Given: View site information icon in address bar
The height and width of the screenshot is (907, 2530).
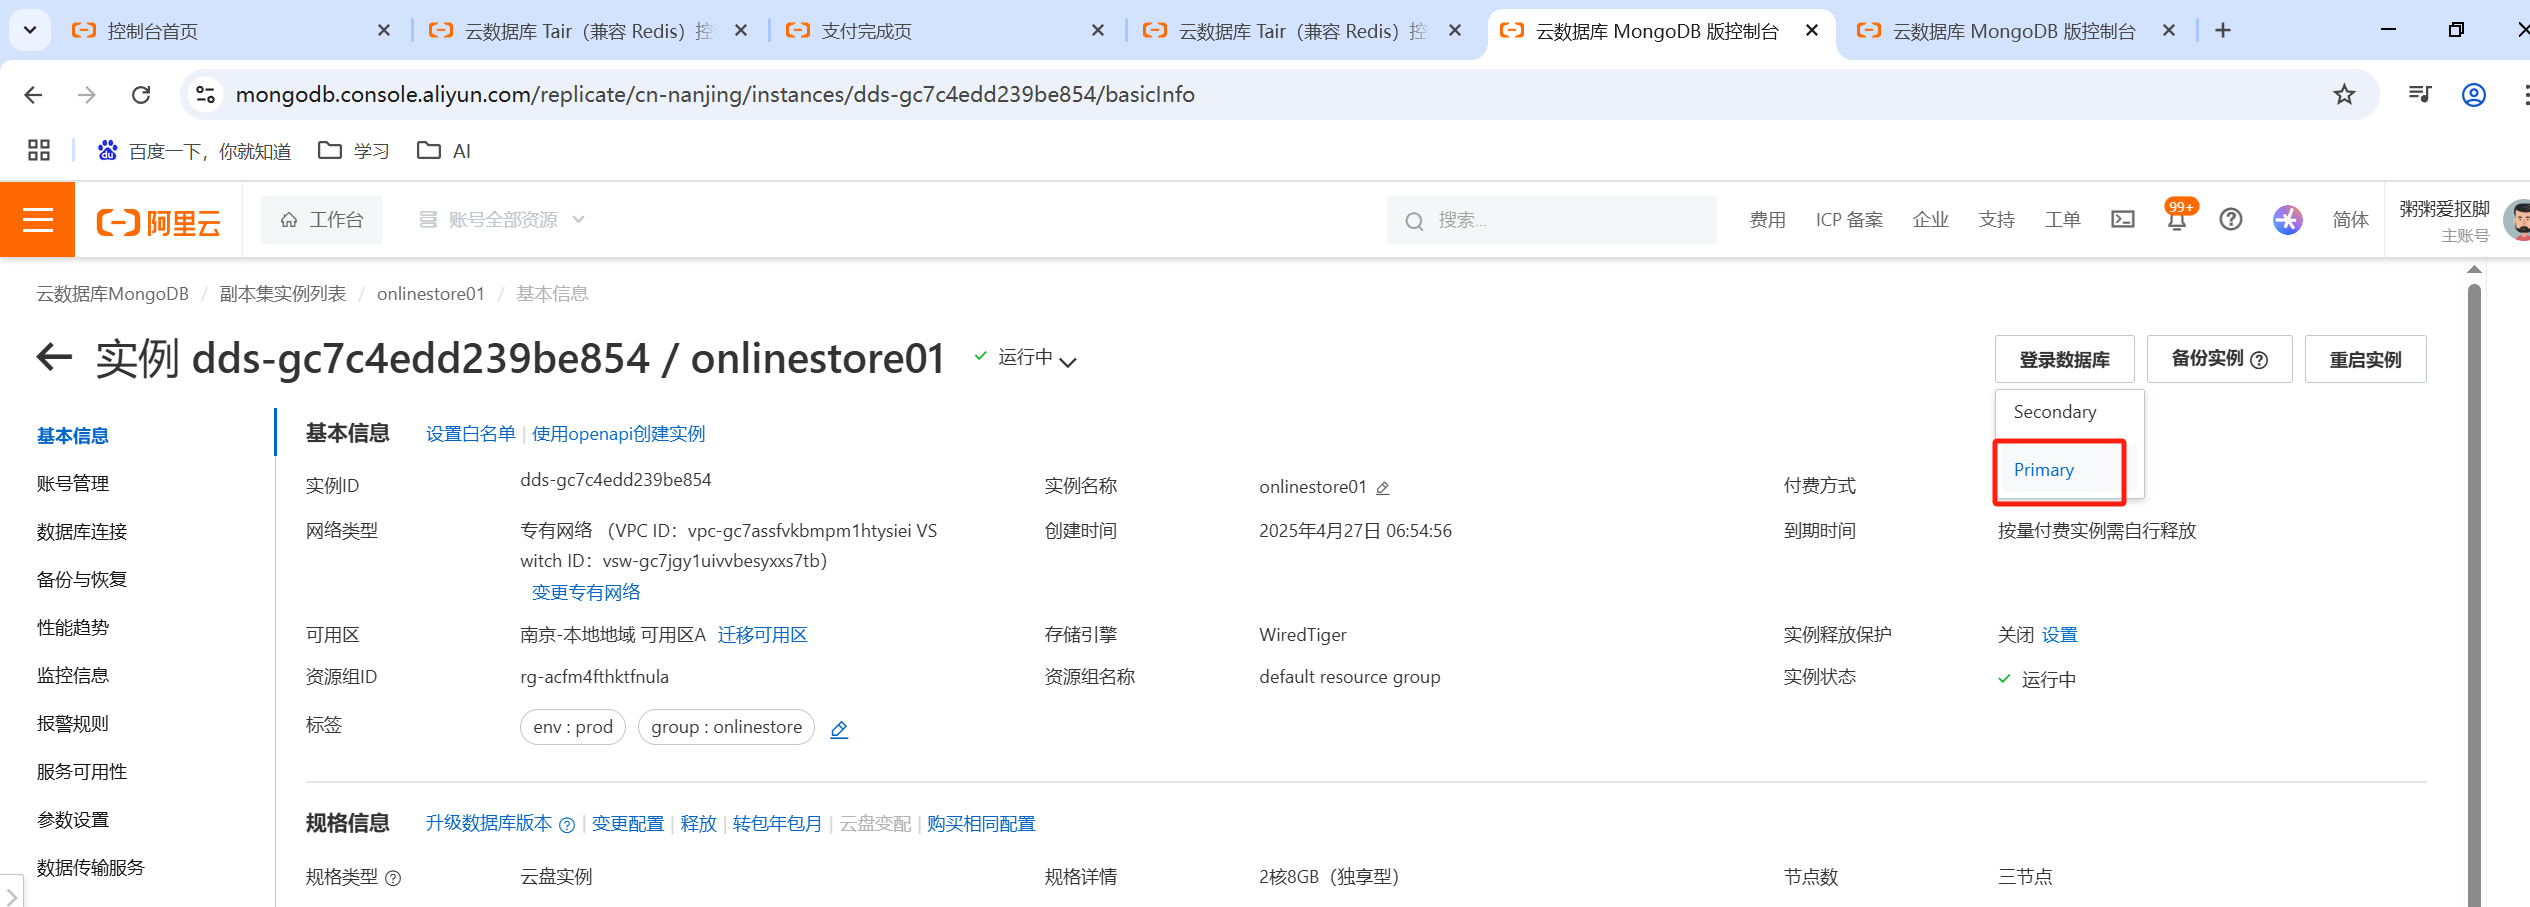Looking at the screenshot, I should [x=205, y=94].
